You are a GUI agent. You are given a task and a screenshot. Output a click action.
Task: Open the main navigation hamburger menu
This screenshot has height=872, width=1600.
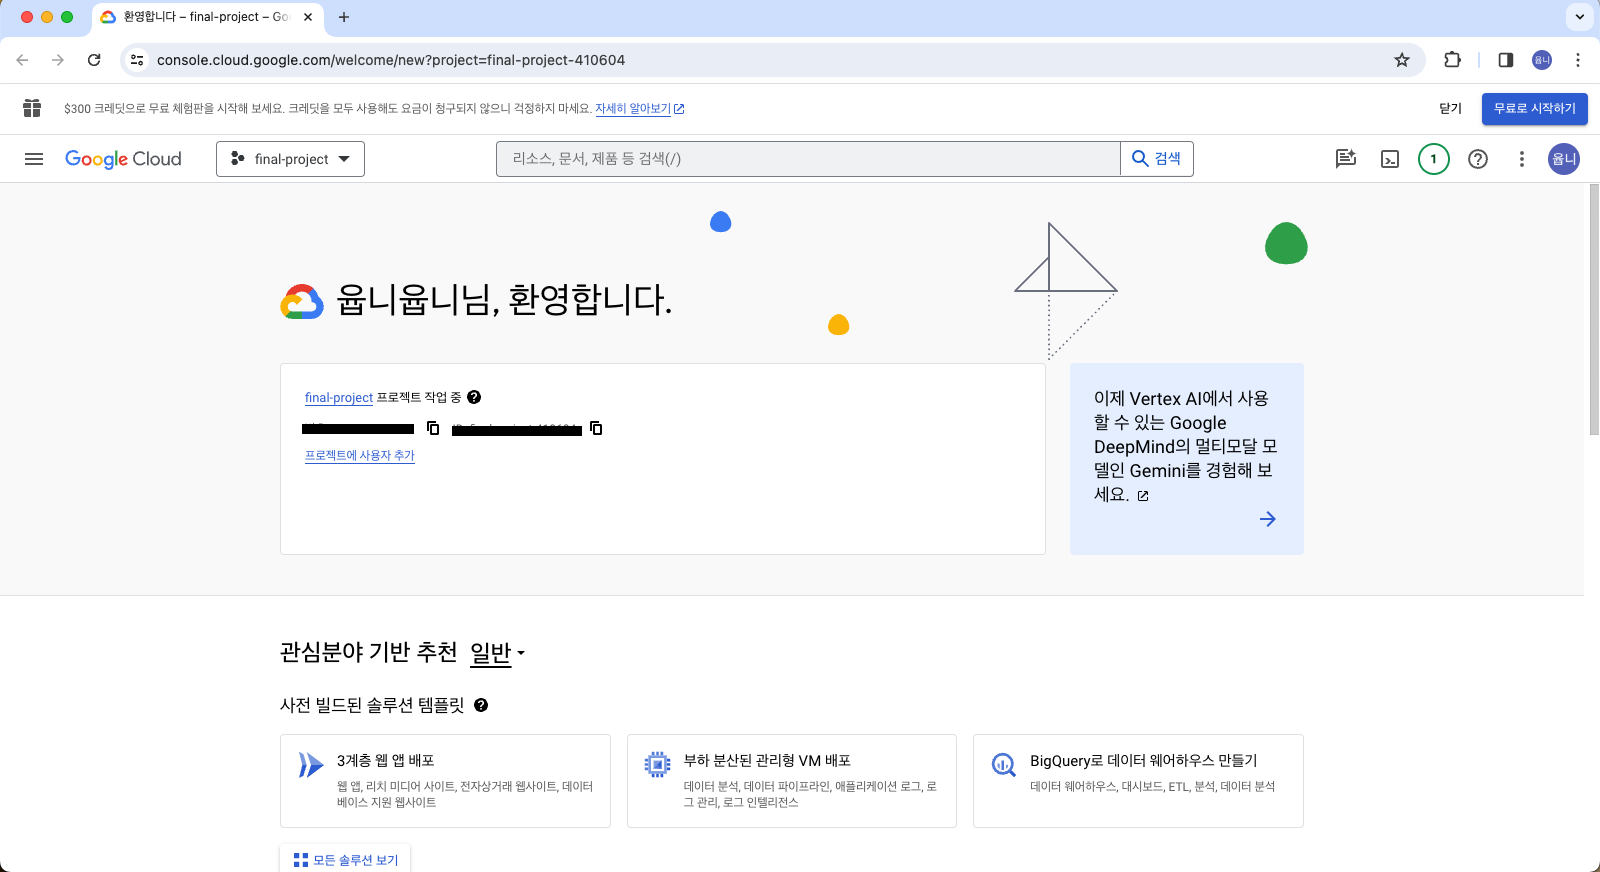tap(34, 159)
